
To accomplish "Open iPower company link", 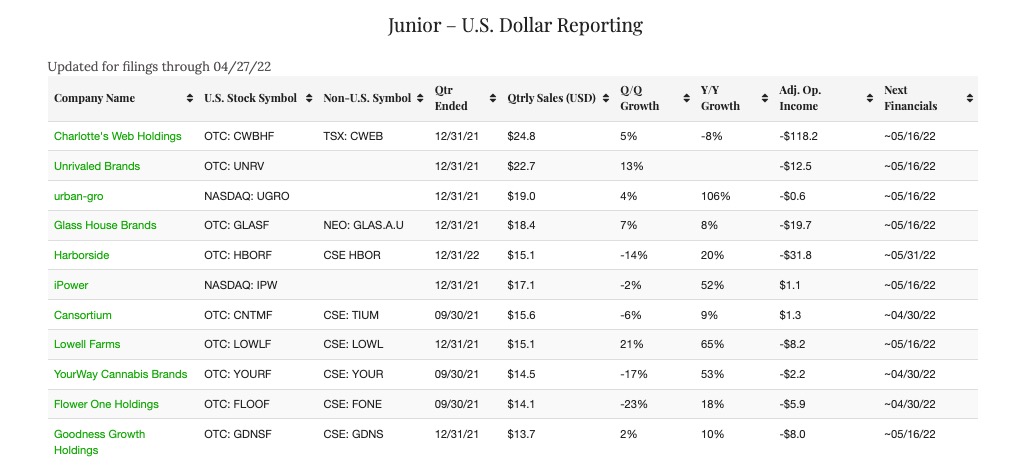I will (71, 285).
